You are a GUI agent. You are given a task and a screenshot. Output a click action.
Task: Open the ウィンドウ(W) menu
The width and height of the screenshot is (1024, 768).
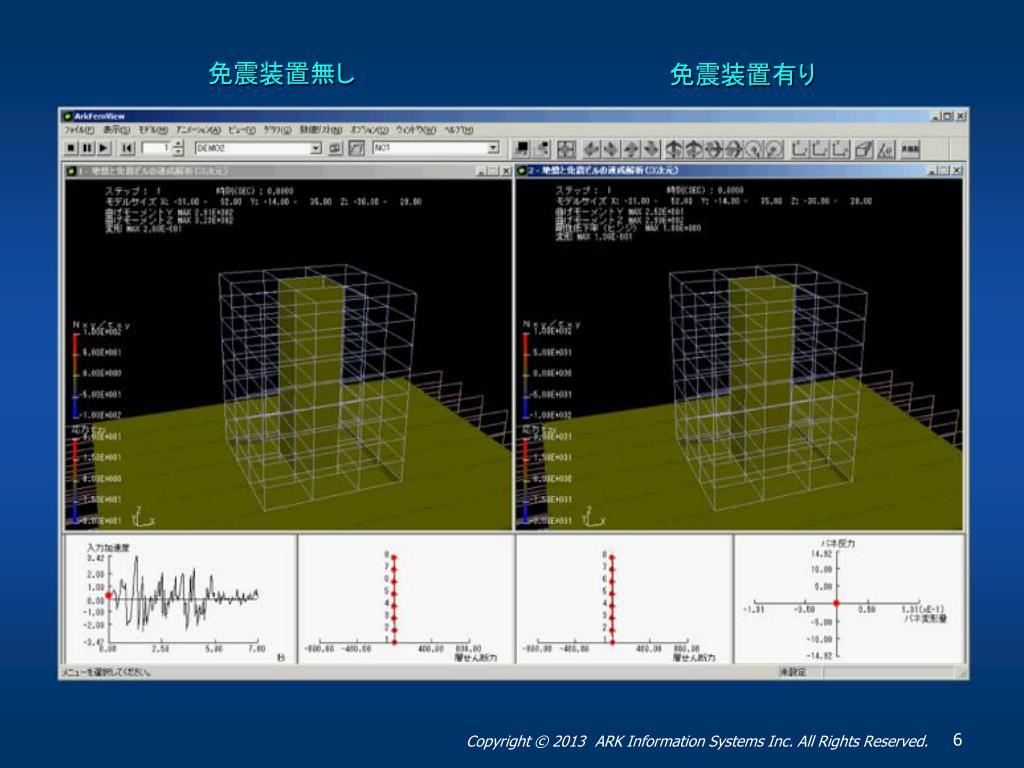(x=416, y=130)
